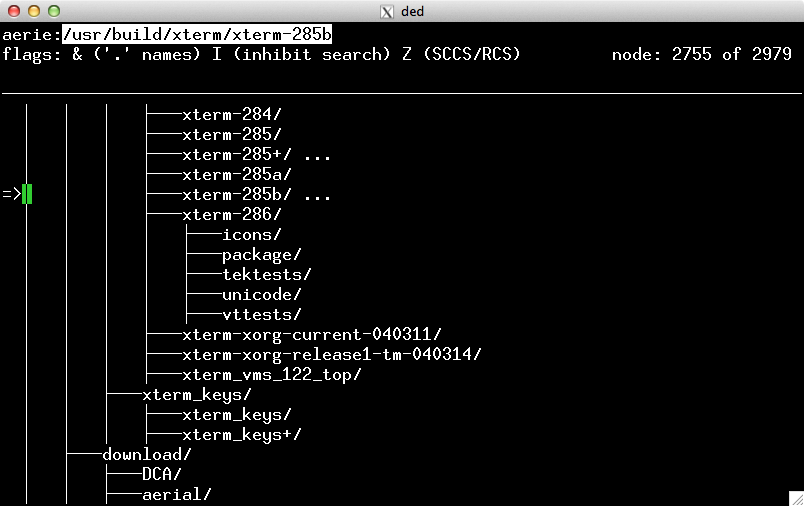Click the highlighted path /usr/build/xterm/xterm-285b
Screen dimensions: 804x506
[197, 34]
